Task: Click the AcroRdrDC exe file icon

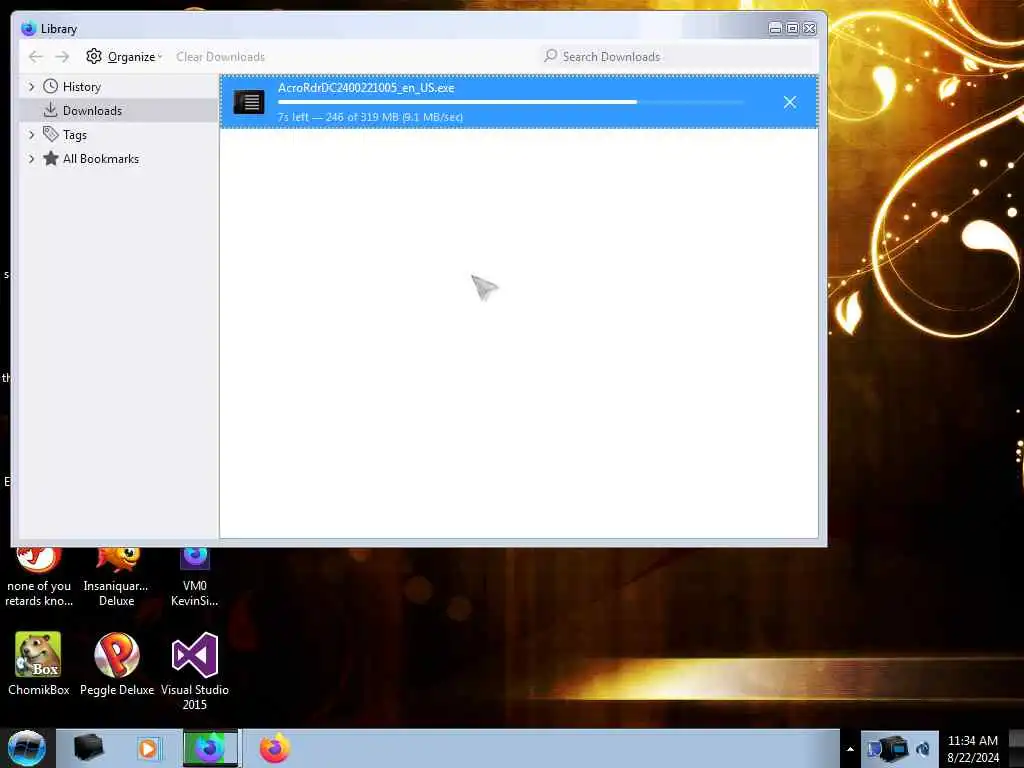Action: 249,102
